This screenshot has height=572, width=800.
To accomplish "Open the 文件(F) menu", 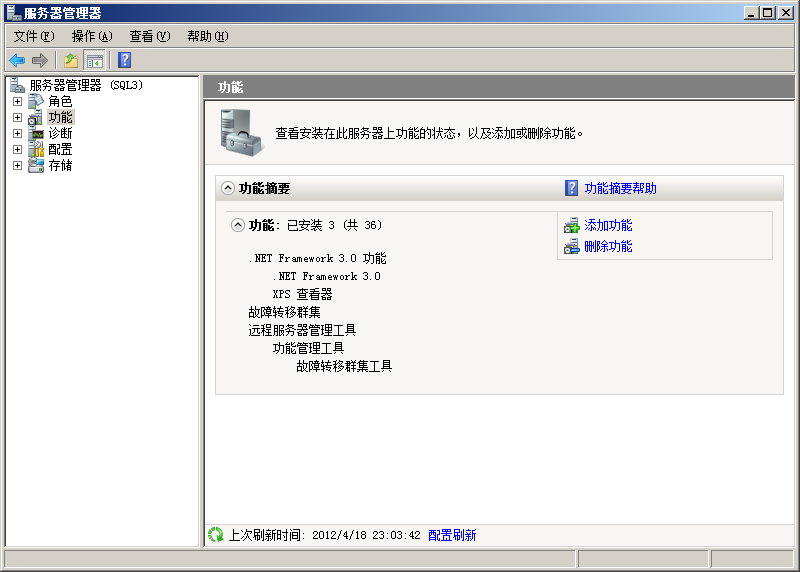I will pyautogui.click(x=34, y=36).
